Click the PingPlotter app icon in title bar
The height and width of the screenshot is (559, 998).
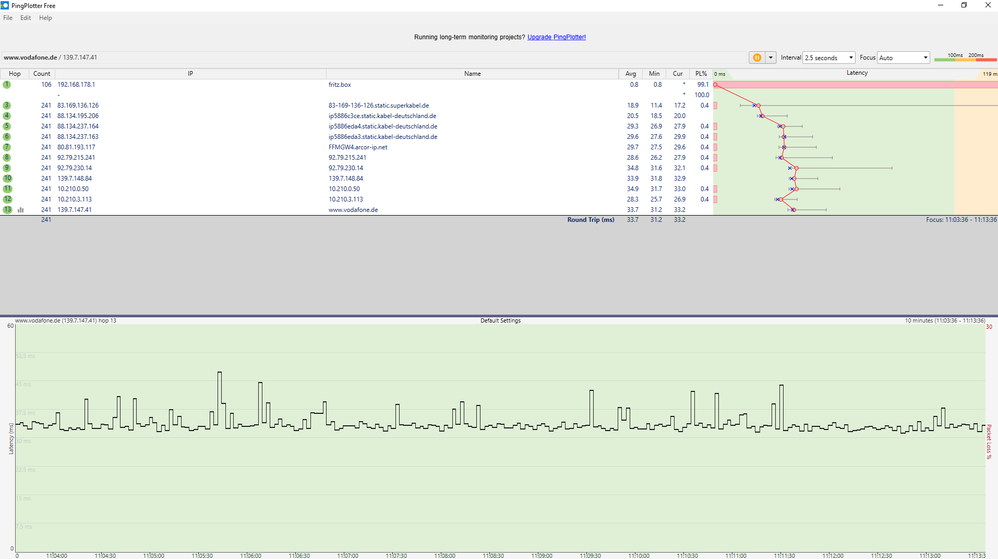tap(5, 5)
